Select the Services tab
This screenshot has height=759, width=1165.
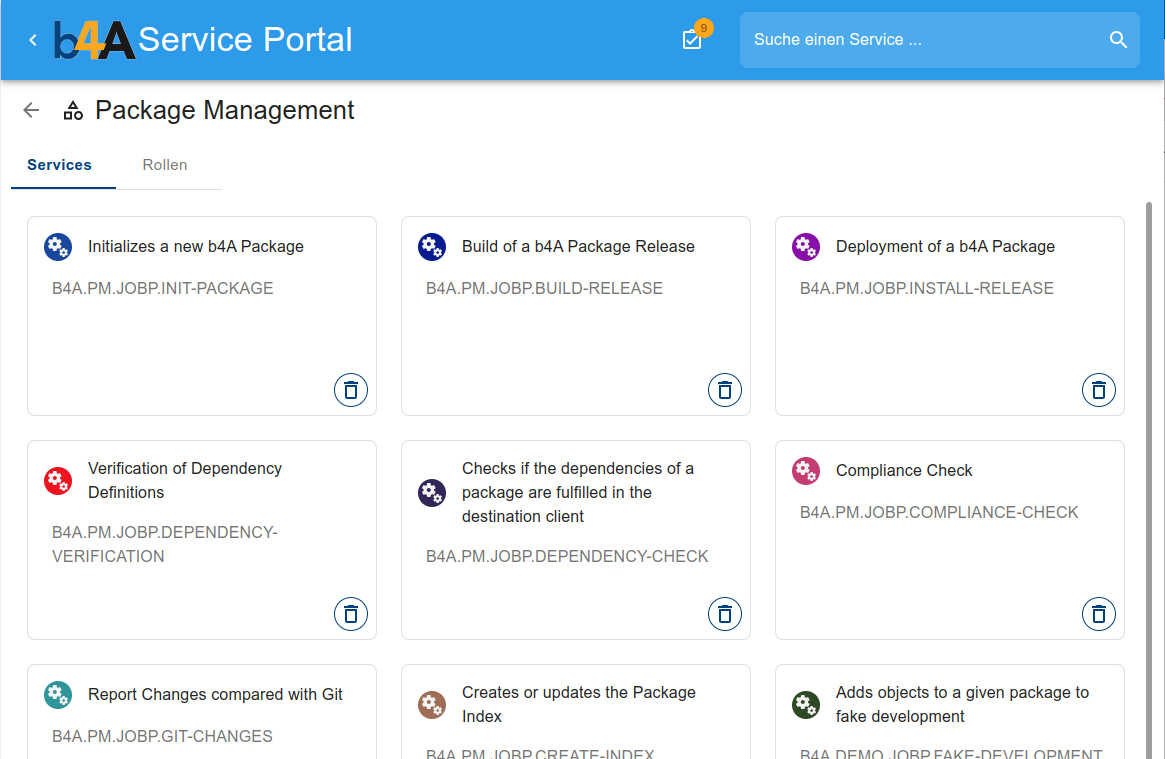click(x=60, y=165)
